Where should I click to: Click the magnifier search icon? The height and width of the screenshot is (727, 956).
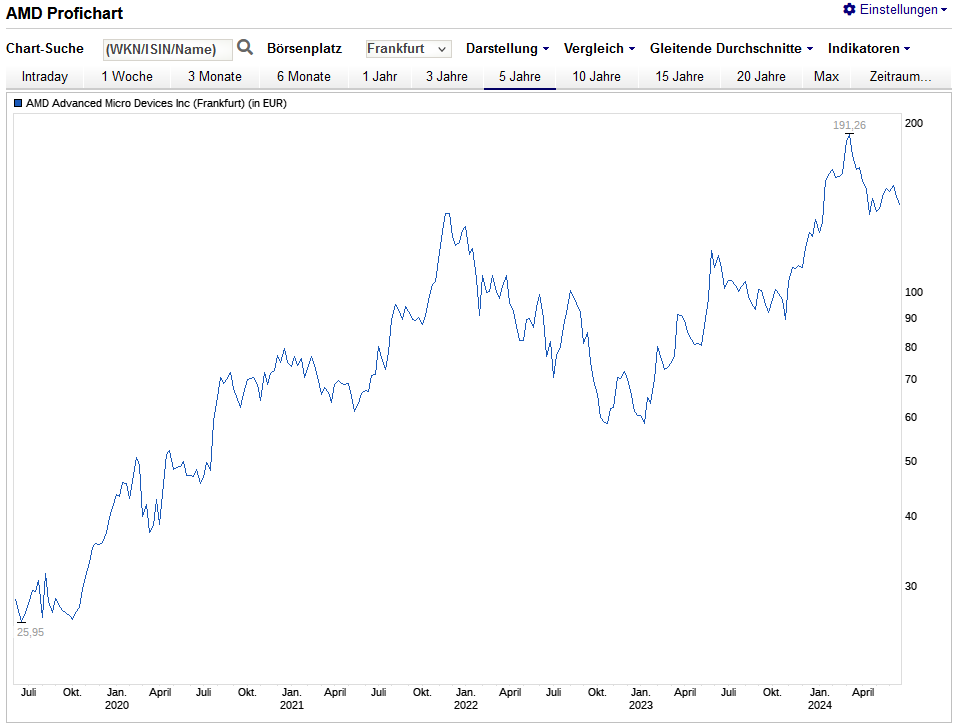point(245,47)
